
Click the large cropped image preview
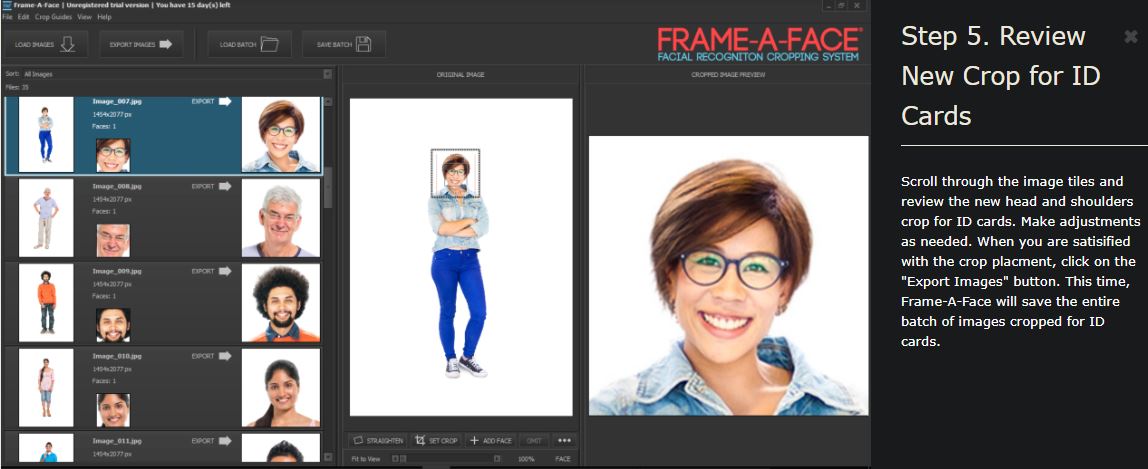pyautogui.click(x=728, y=276)
